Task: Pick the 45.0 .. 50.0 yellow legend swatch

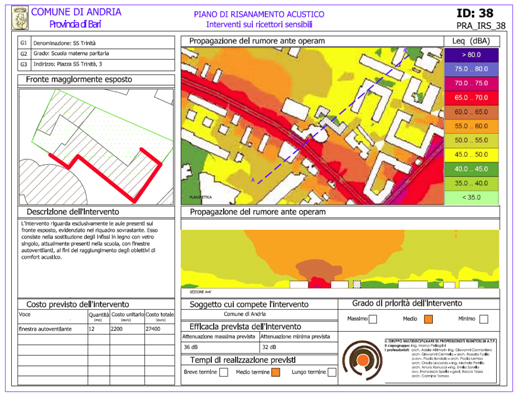Action: coord(471,155)
